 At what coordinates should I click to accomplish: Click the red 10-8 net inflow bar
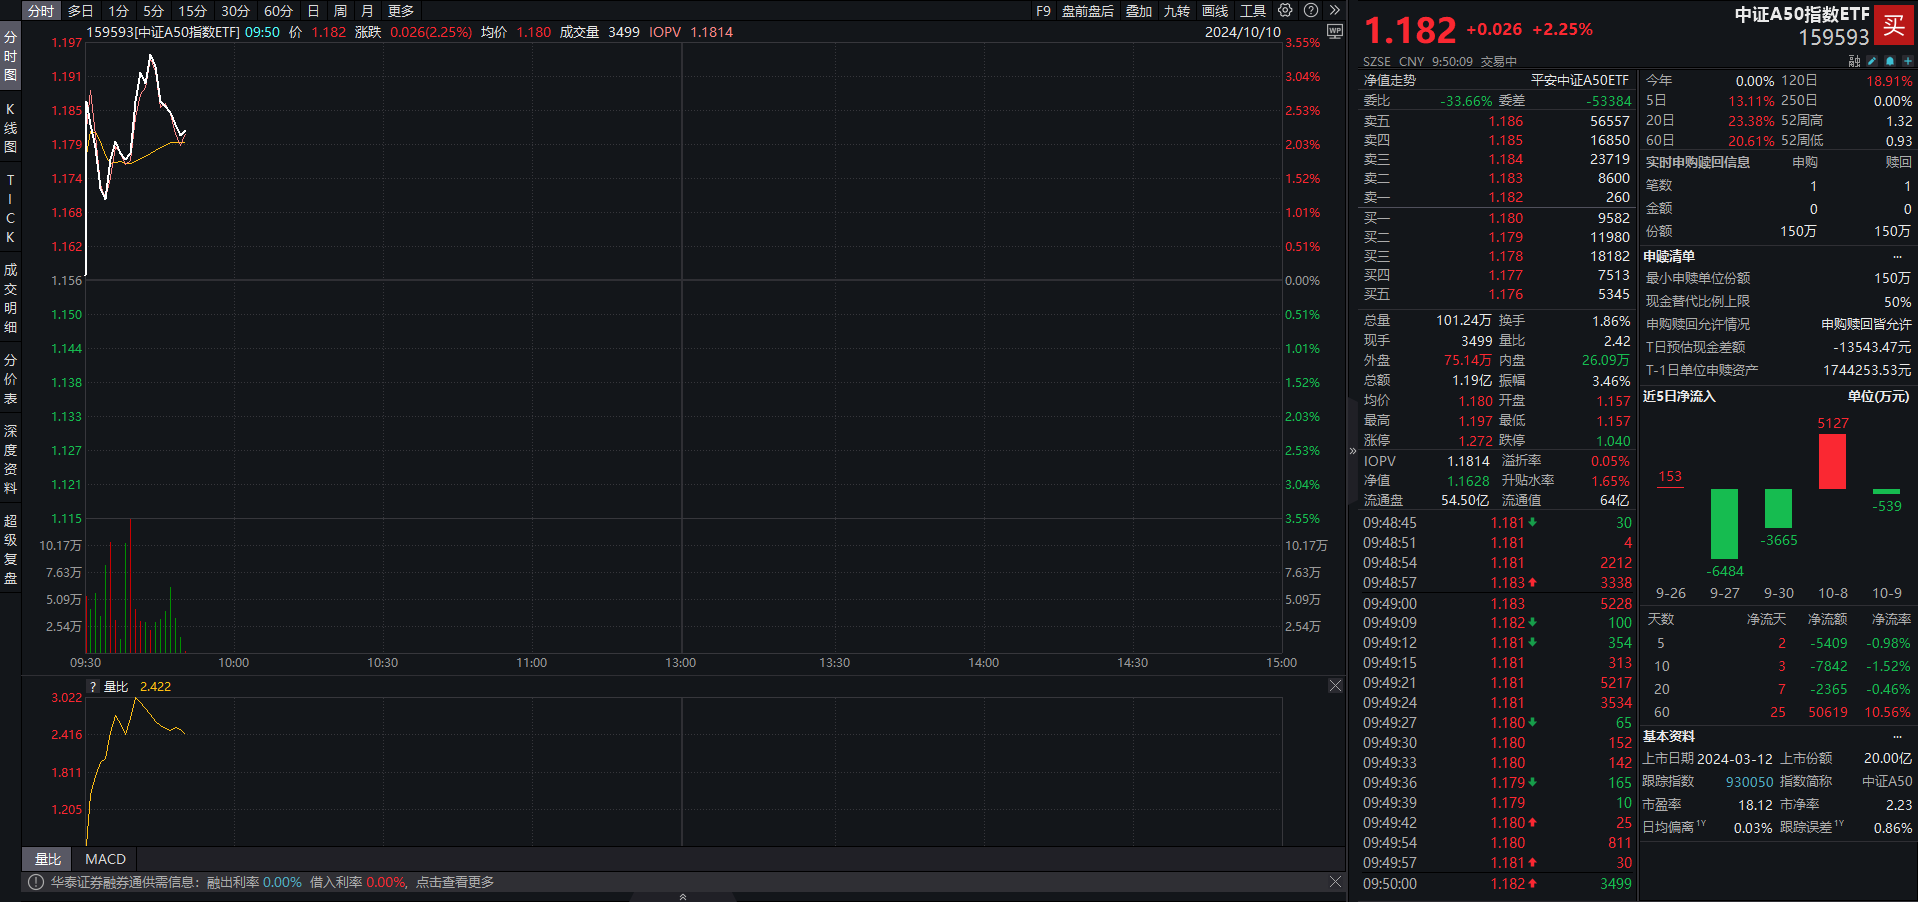pyautogui.click(x=1832, y=462)
